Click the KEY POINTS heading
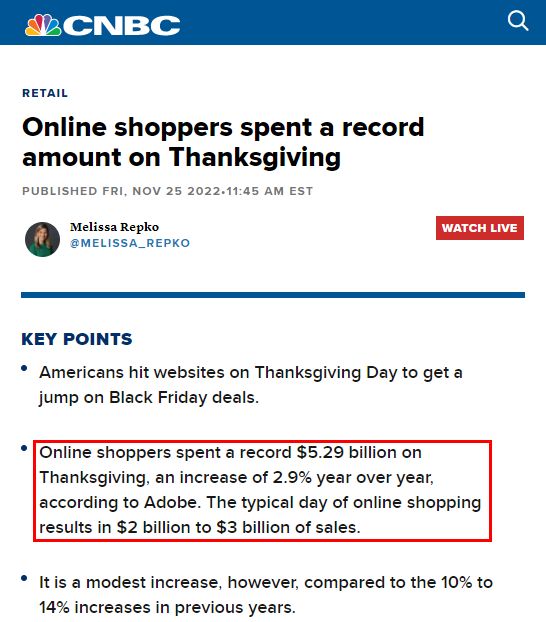546x622 pixels. coord(77,339)
